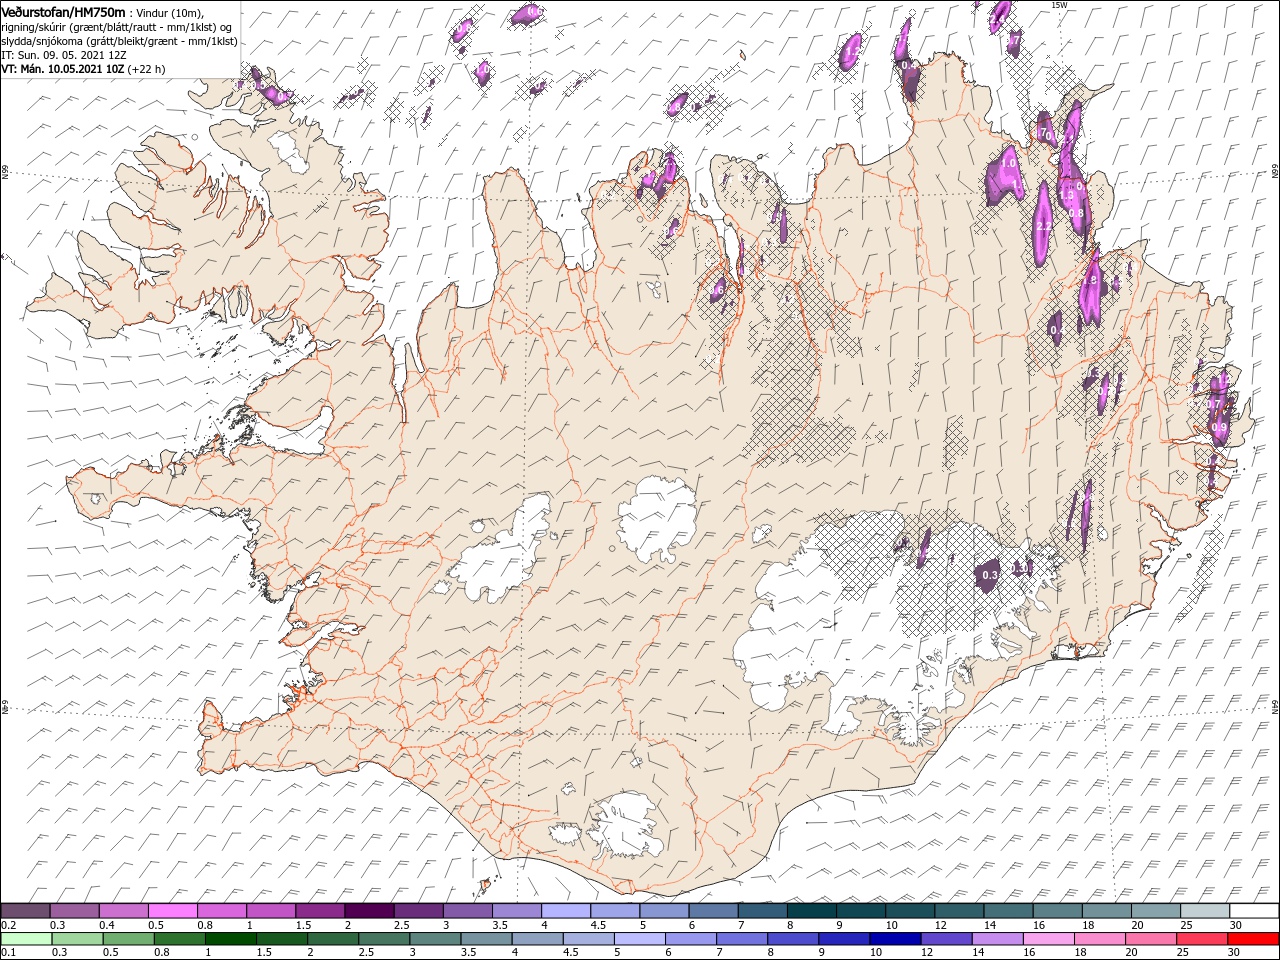Select the darkest green 1 swatch in lower legend
This screenshot has width=1280, height=960.
231,939
